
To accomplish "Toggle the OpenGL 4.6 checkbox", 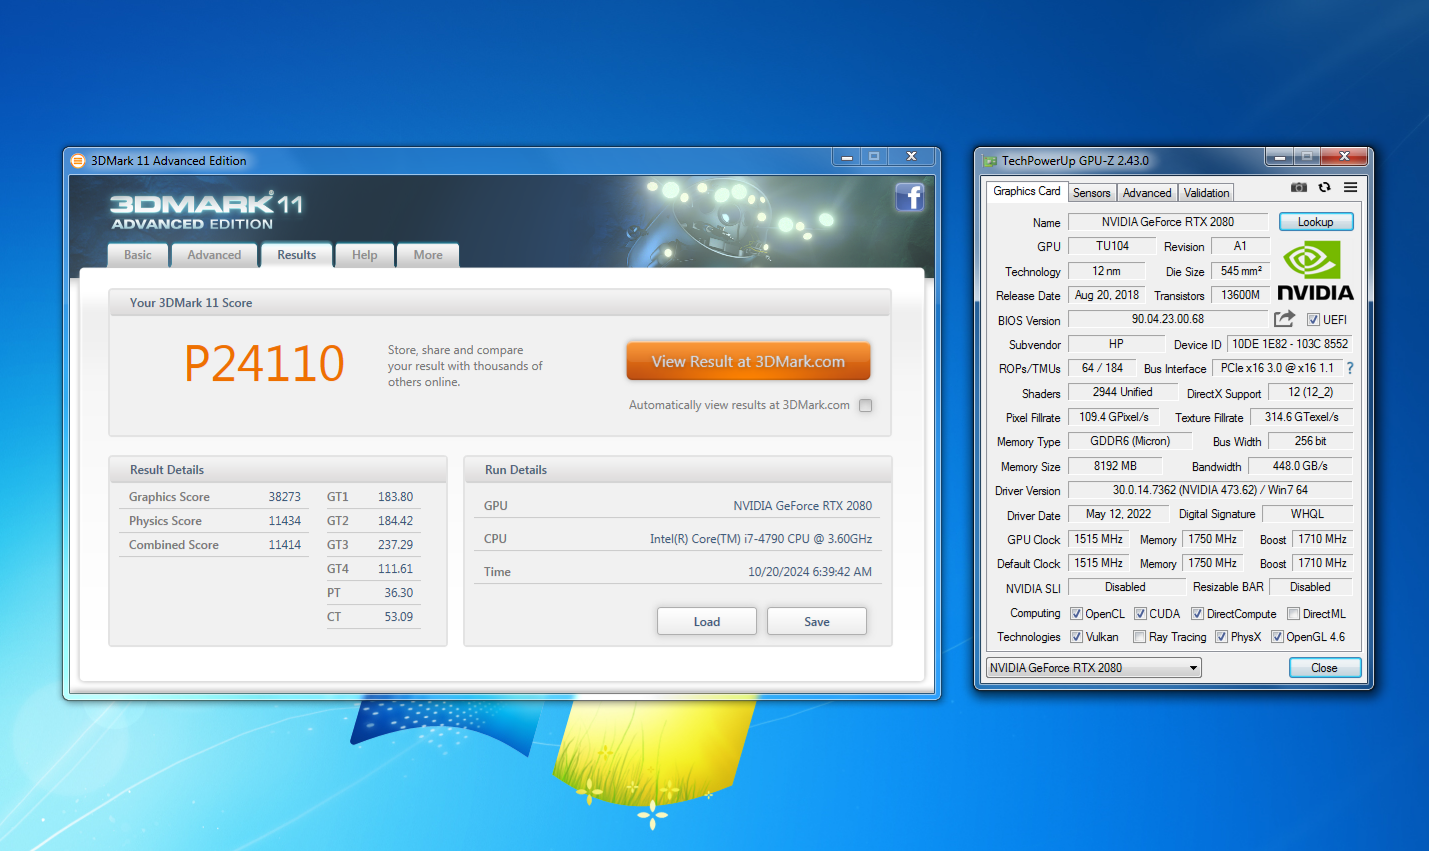I will click(x=1278, y=637).
